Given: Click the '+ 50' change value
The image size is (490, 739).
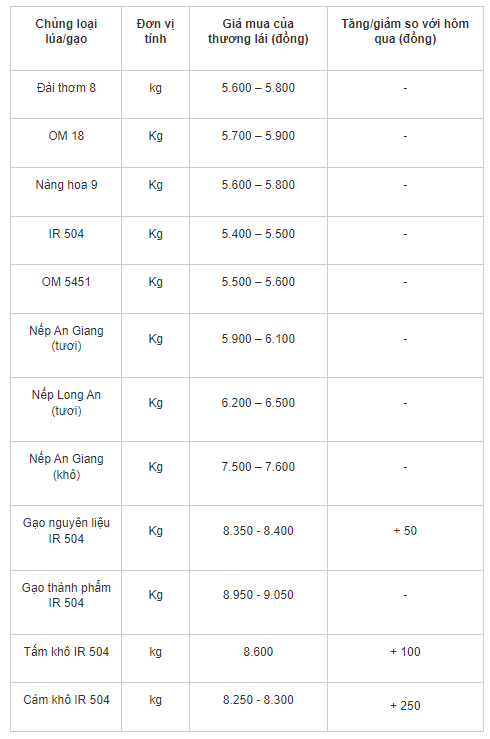Looking at the screenshot, I should [x=405, y=531].
